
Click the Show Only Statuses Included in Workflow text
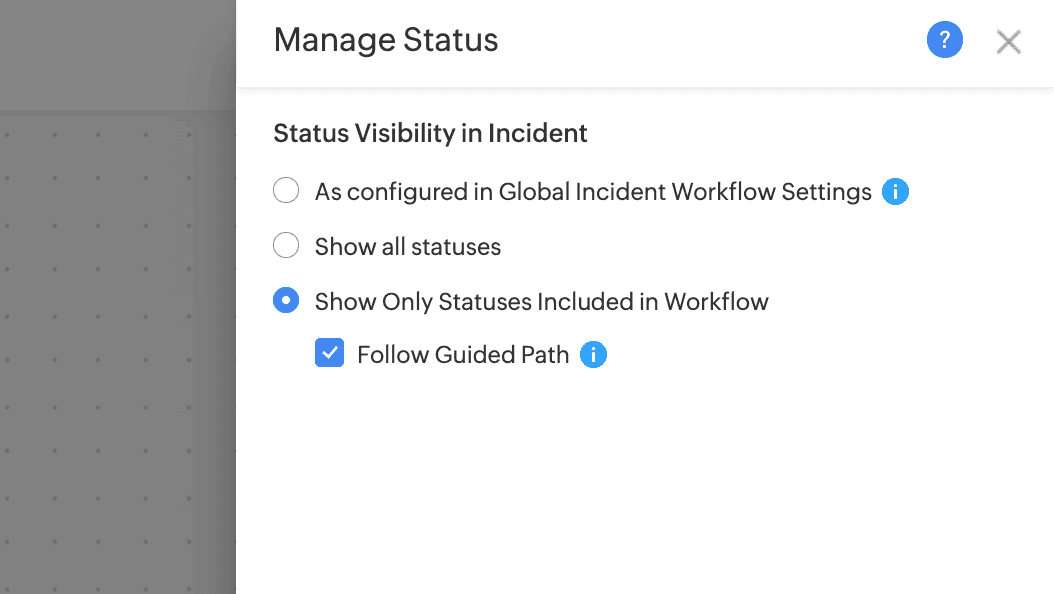(541, 301)
